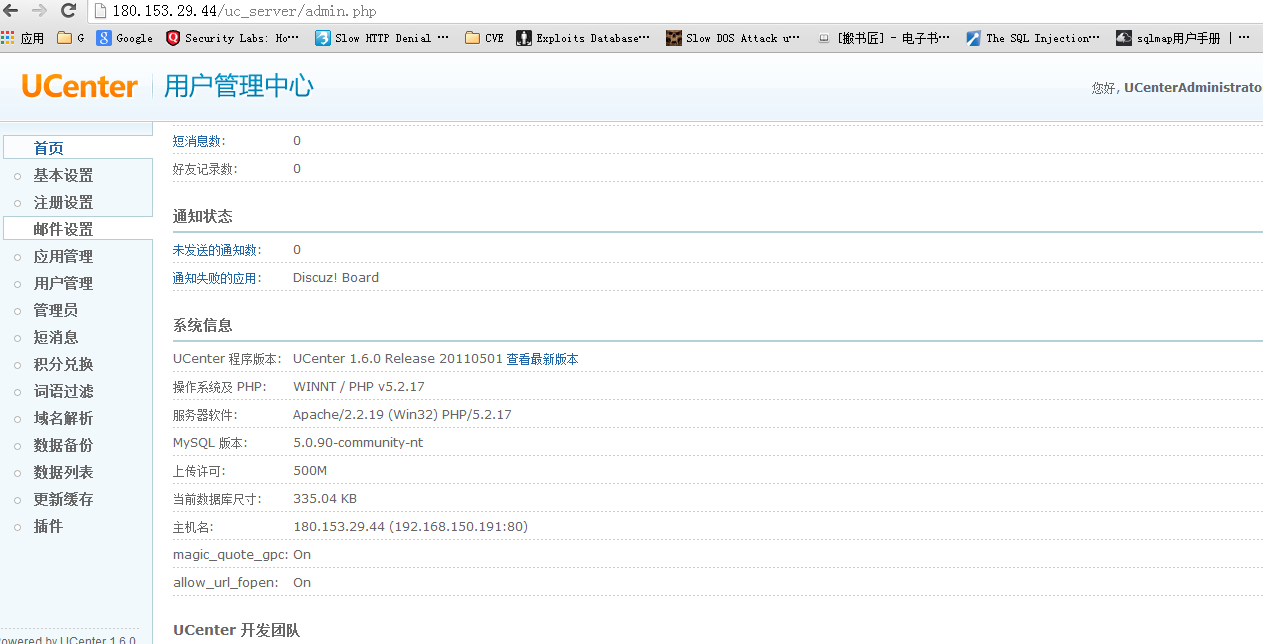Open 积分兑换 in the sidebar

point(63,364)
